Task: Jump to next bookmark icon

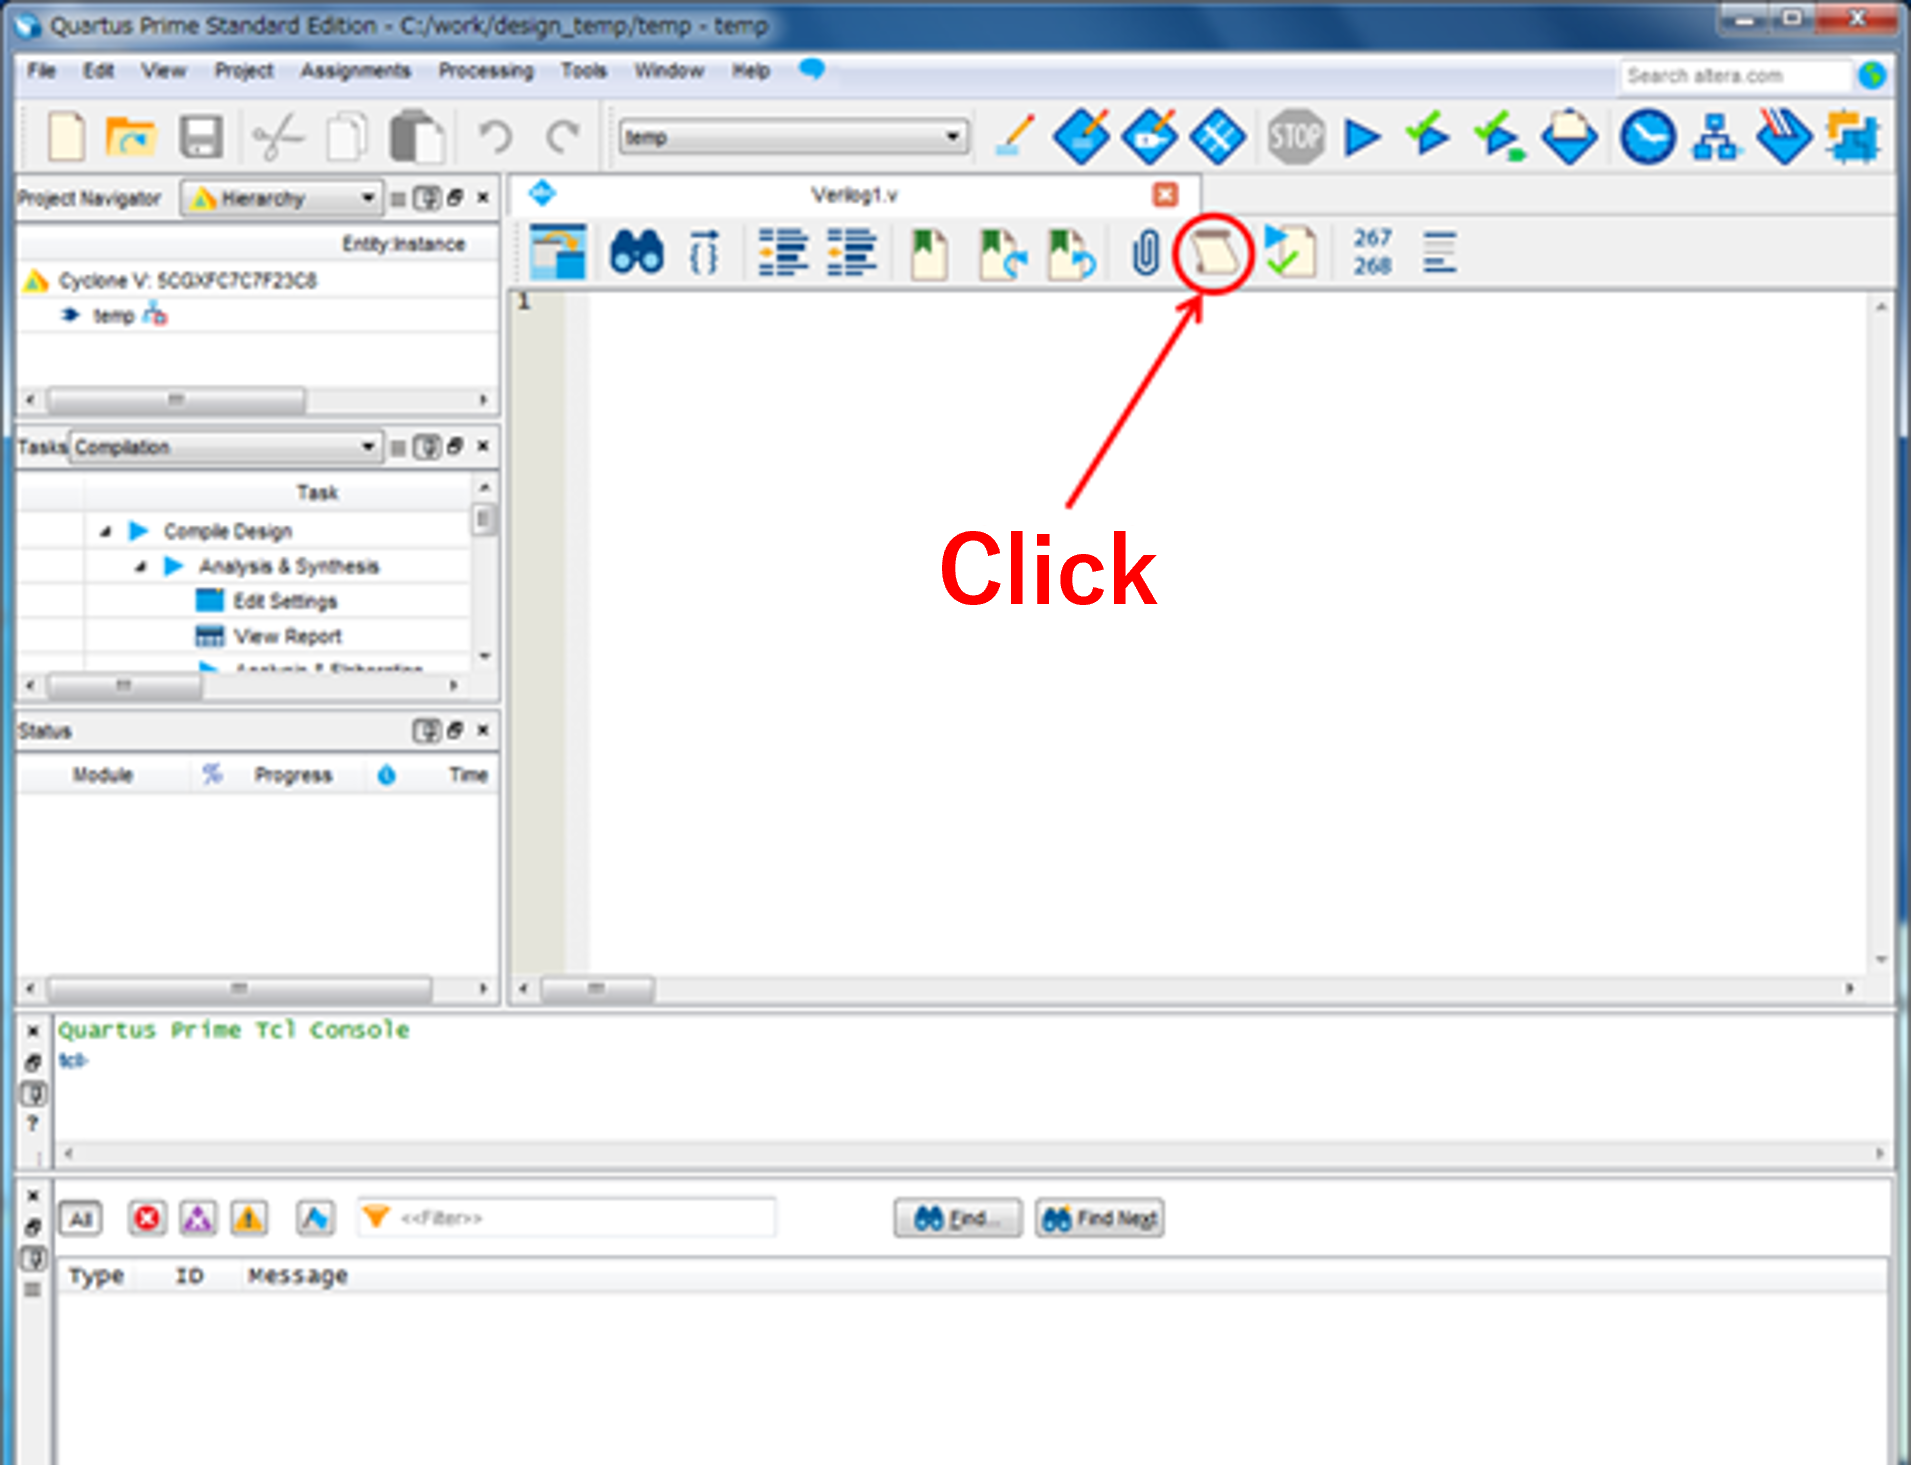Action: point(1003,254)
